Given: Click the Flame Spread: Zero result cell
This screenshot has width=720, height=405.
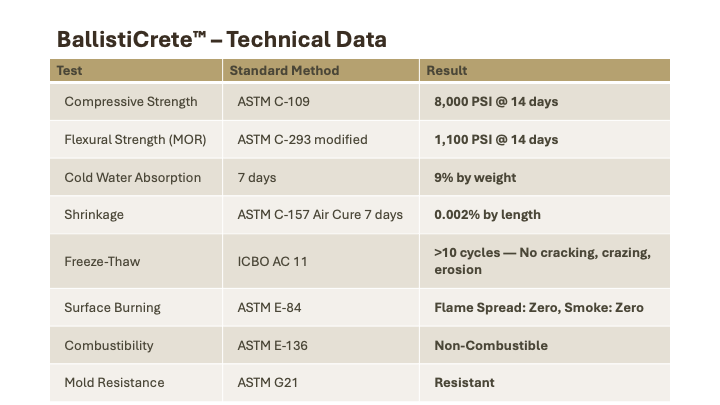Looking at the screenshot, I should pos(545,308).
